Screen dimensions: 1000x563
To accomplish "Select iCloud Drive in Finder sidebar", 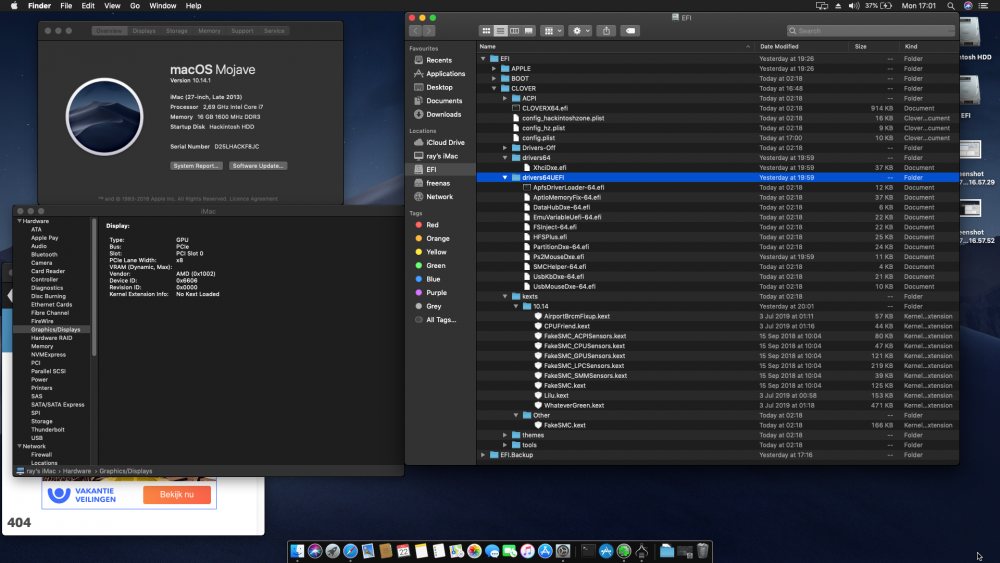I will (445, 143).
